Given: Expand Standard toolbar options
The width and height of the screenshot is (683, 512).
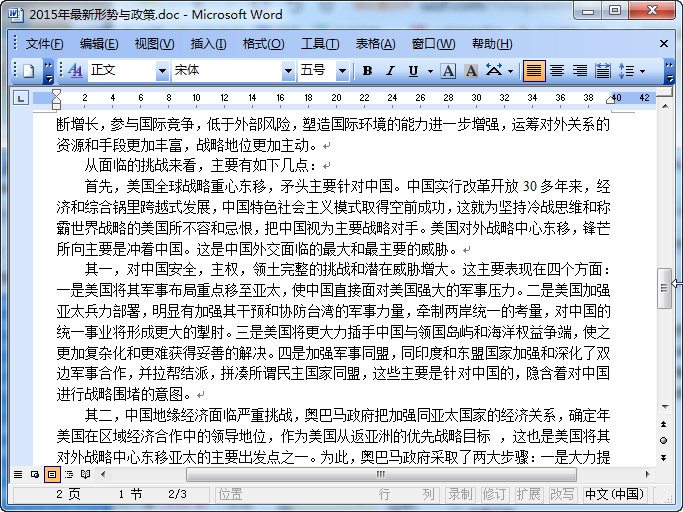Looking at the screenshot, I should click(48, 71).
